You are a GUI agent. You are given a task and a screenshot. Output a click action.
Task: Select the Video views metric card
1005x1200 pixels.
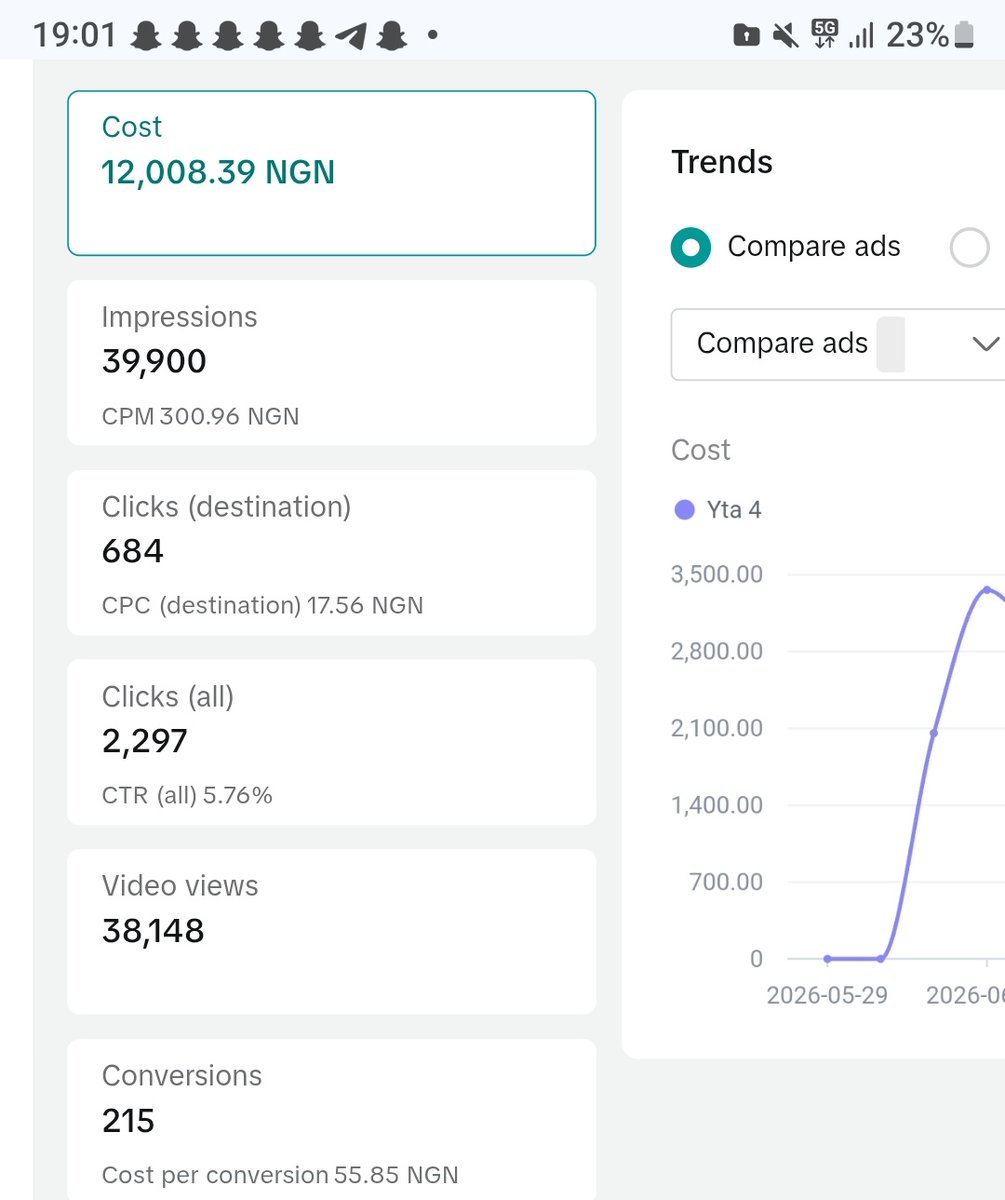tap(332, 932)
